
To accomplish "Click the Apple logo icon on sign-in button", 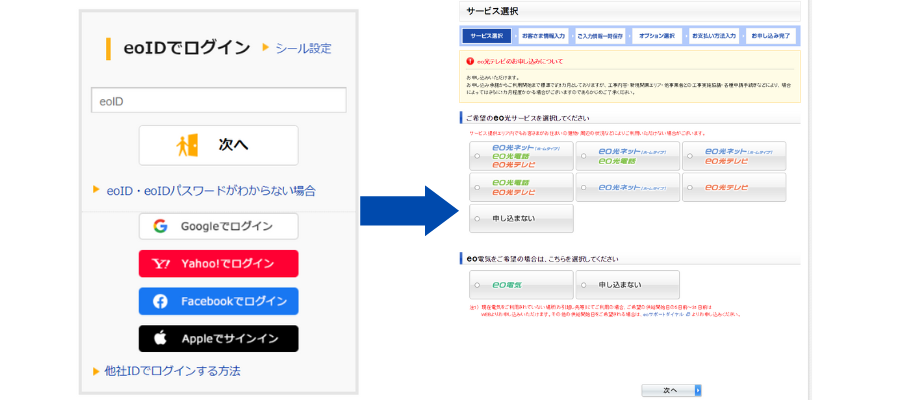I will point(160,339).
